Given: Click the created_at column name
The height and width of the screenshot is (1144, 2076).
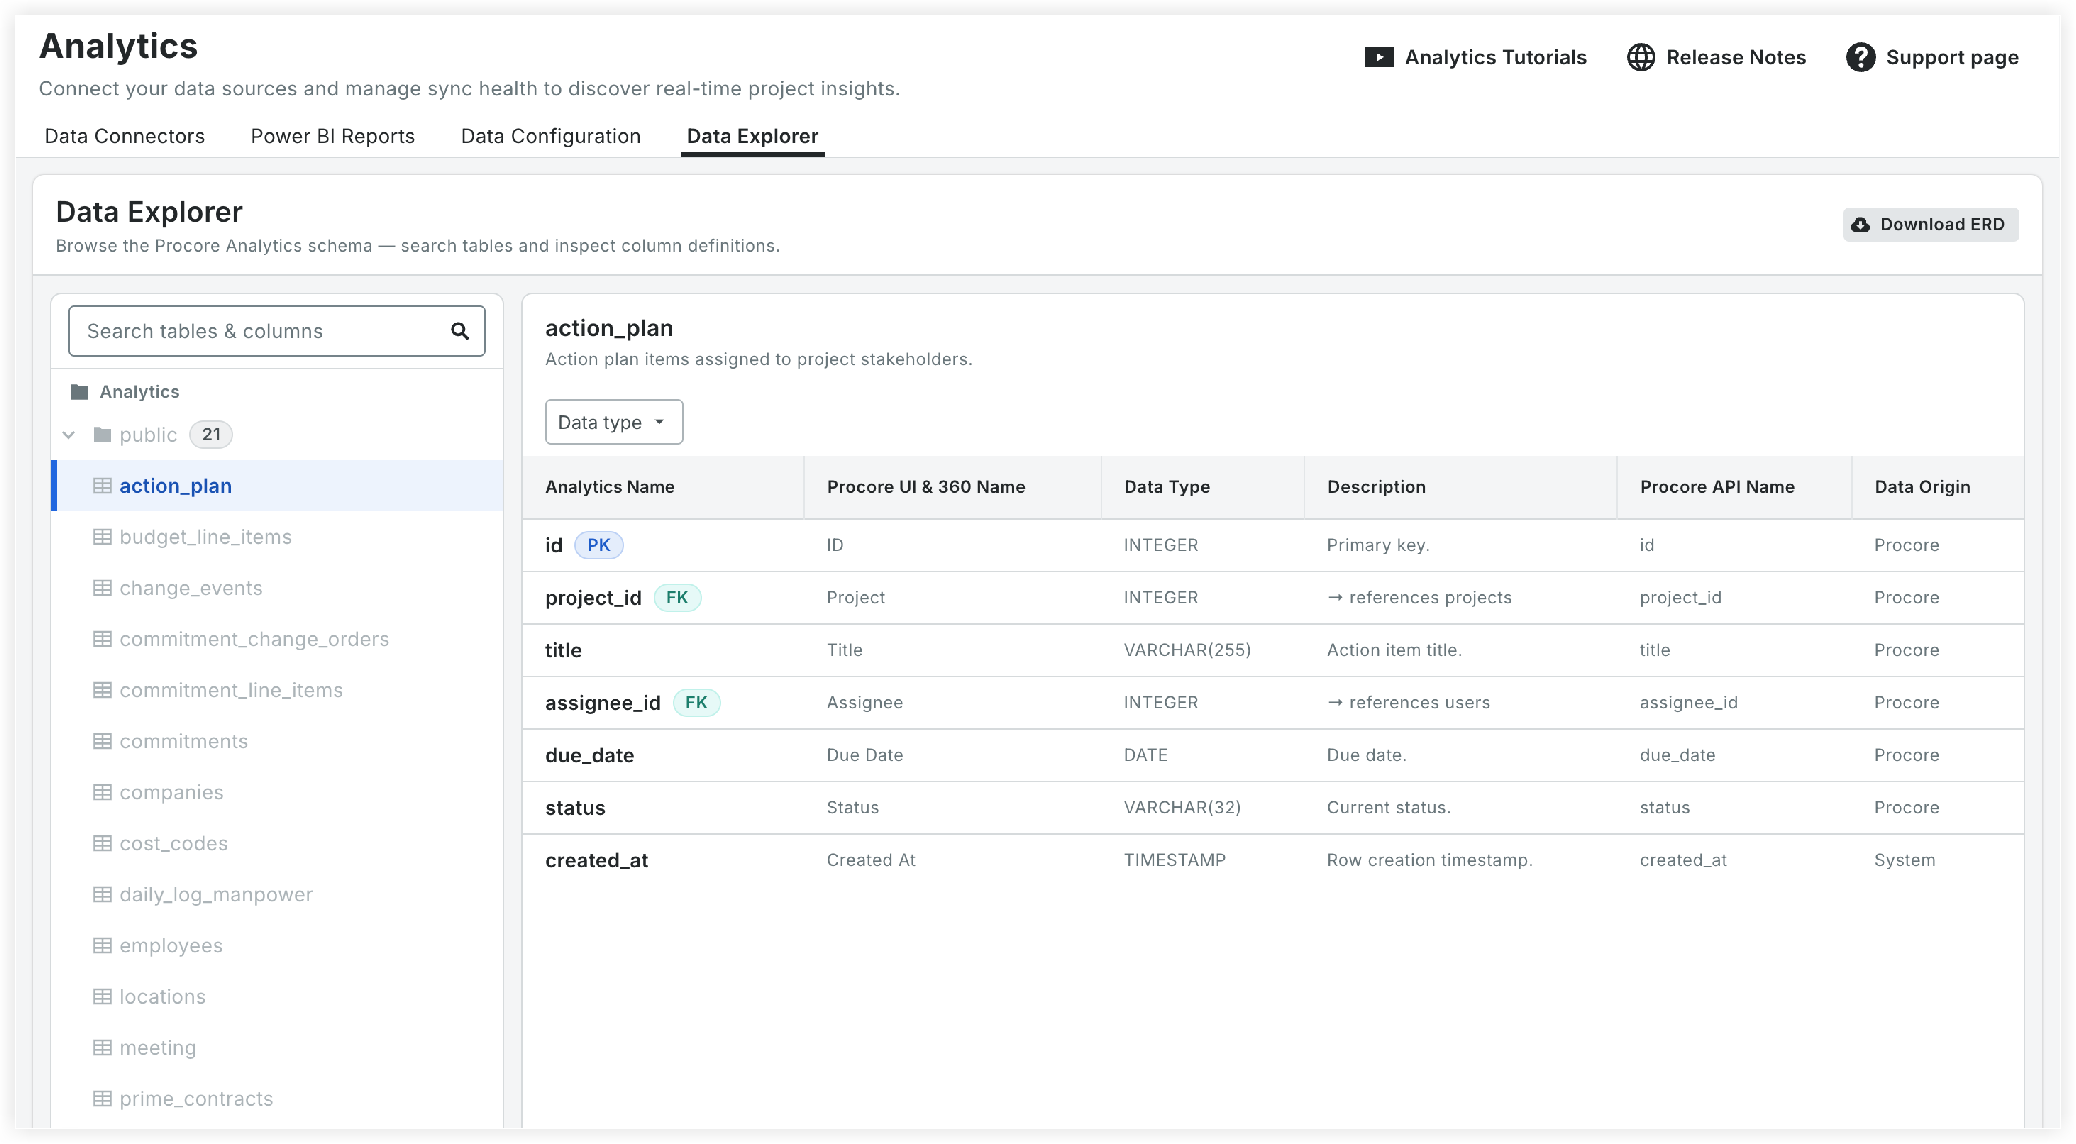Looking at the screenshot, I should click(597, 860).
